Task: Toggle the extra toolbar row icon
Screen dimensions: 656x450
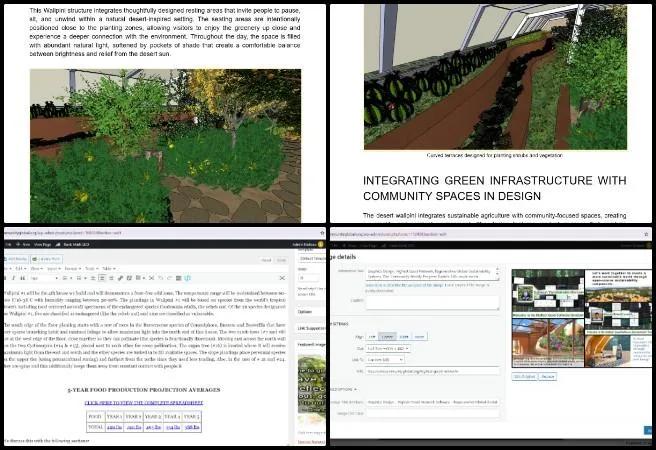Action: (178, 278)
